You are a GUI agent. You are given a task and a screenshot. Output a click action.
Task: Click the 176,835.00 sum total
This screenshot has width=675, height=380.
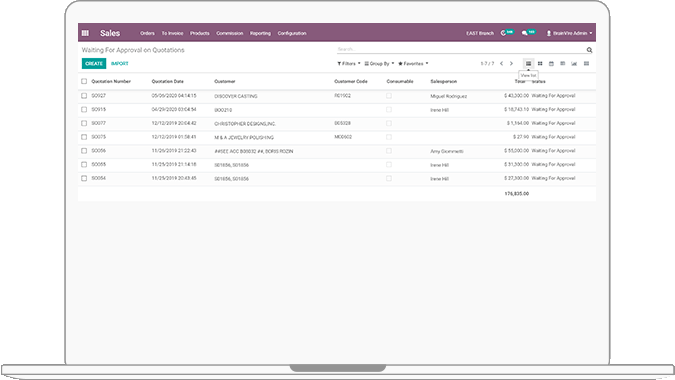pos(517,194)
